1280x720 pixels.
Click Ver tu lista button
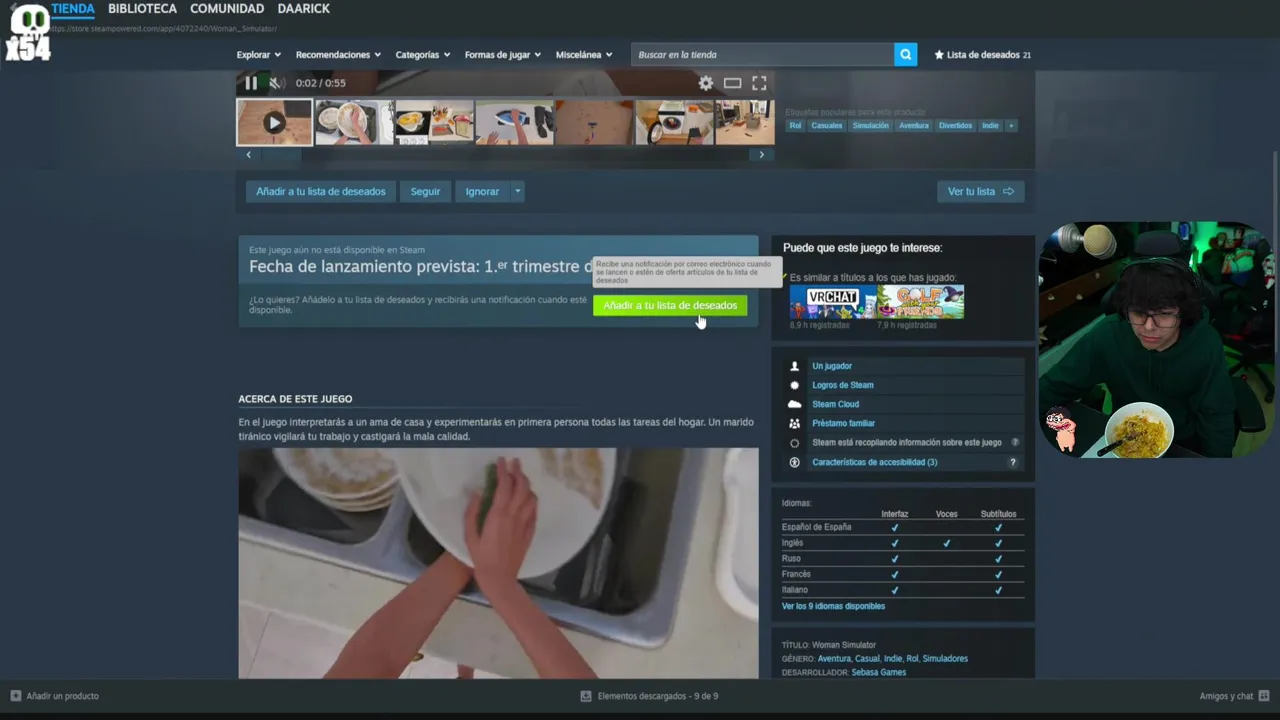point(980,191)
